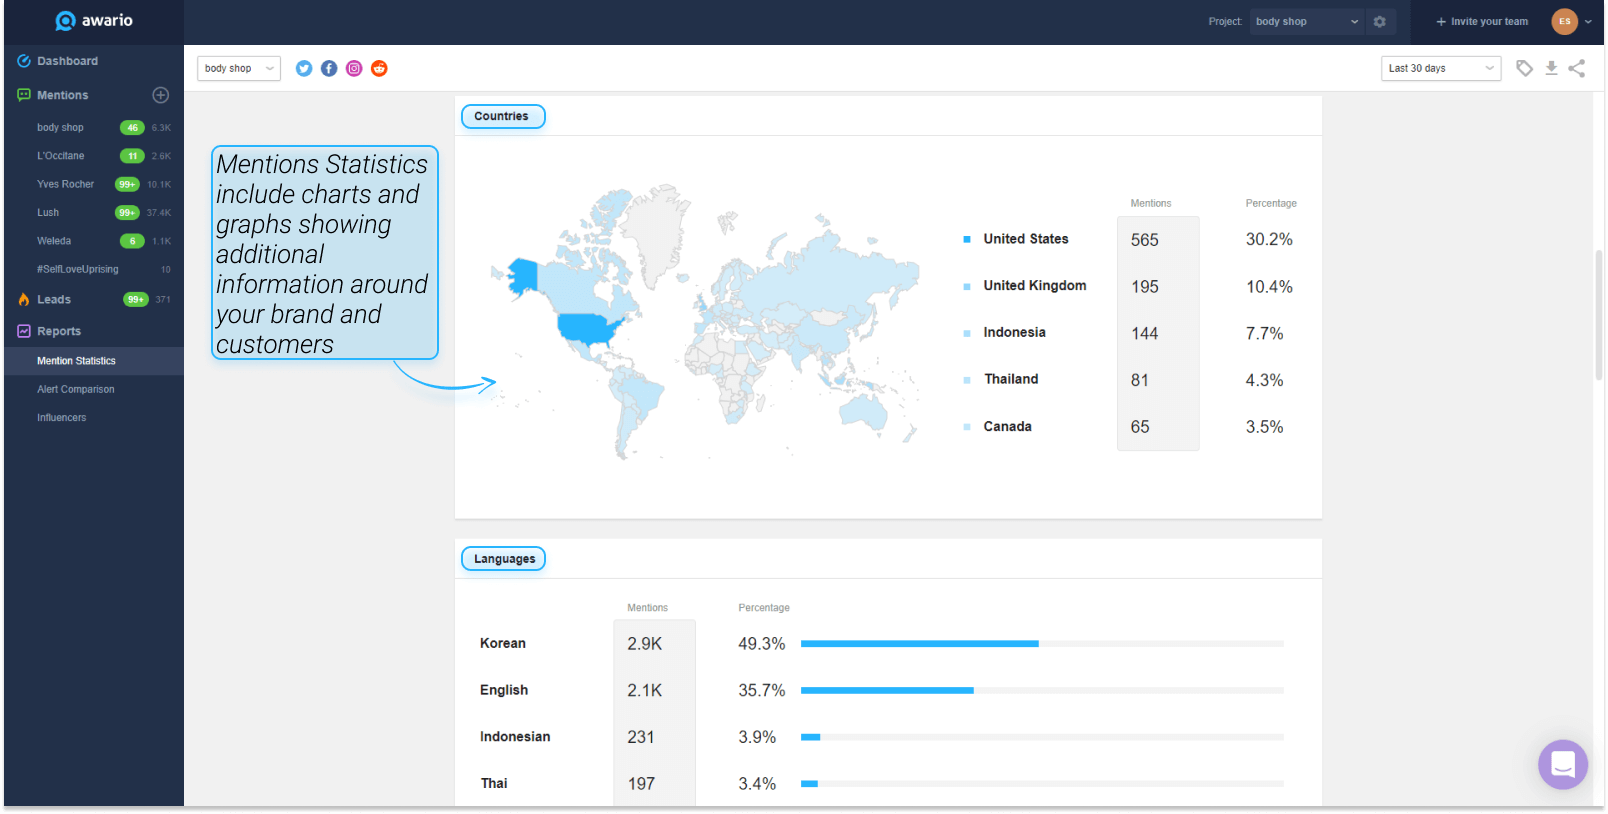Click the green 46 badge for body shop
This screenshot has width=1608, height=814.
tap(132, 128)
